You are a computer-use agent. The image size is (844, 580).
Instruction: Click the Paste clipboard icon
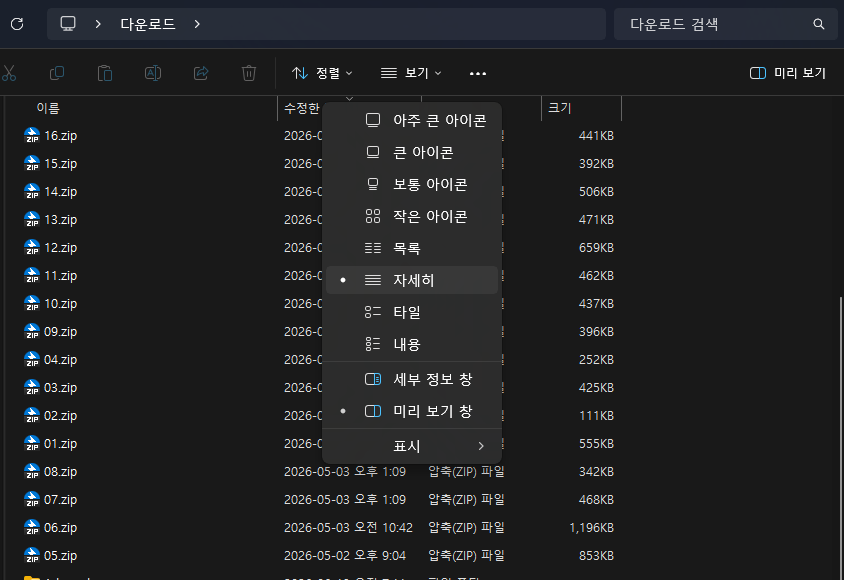click(x=105, y=73)
